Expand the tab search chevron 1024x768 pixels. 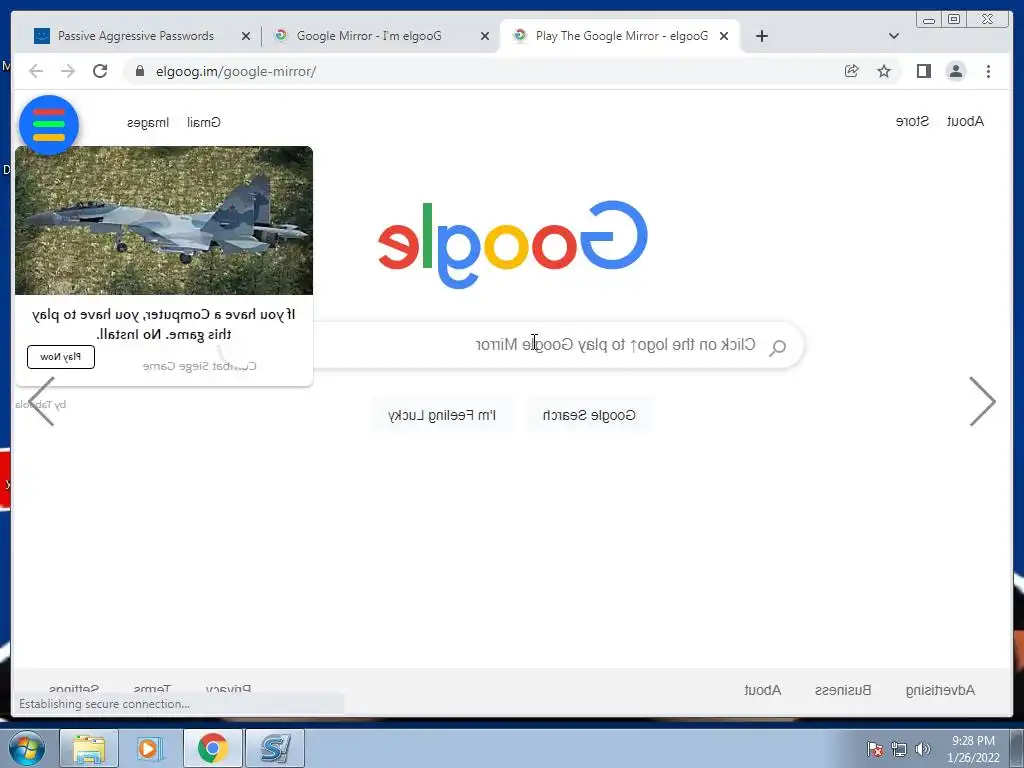[x=894, y=36]
